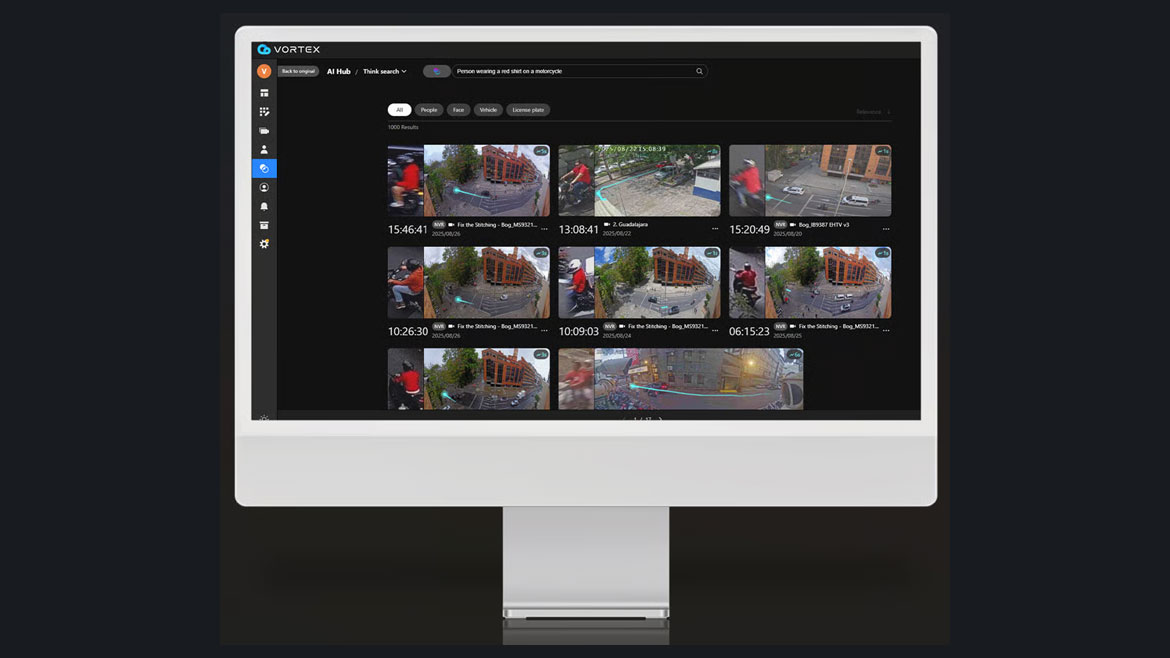Open the orange V user avatar
The image size is (1170, 658).
point(264,71)
